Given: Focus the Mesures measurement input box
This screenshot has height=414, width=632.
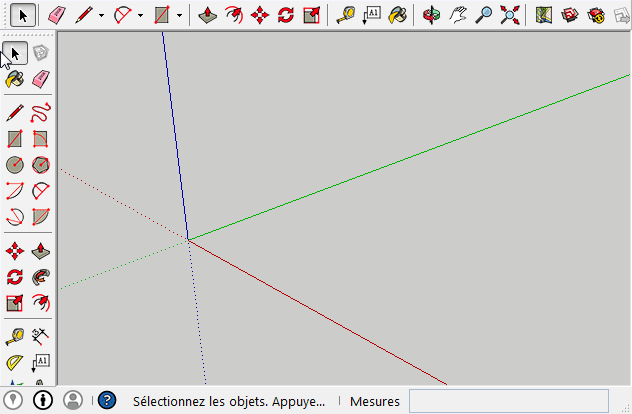Looking at the screenshot, I should tap(509, 401).
